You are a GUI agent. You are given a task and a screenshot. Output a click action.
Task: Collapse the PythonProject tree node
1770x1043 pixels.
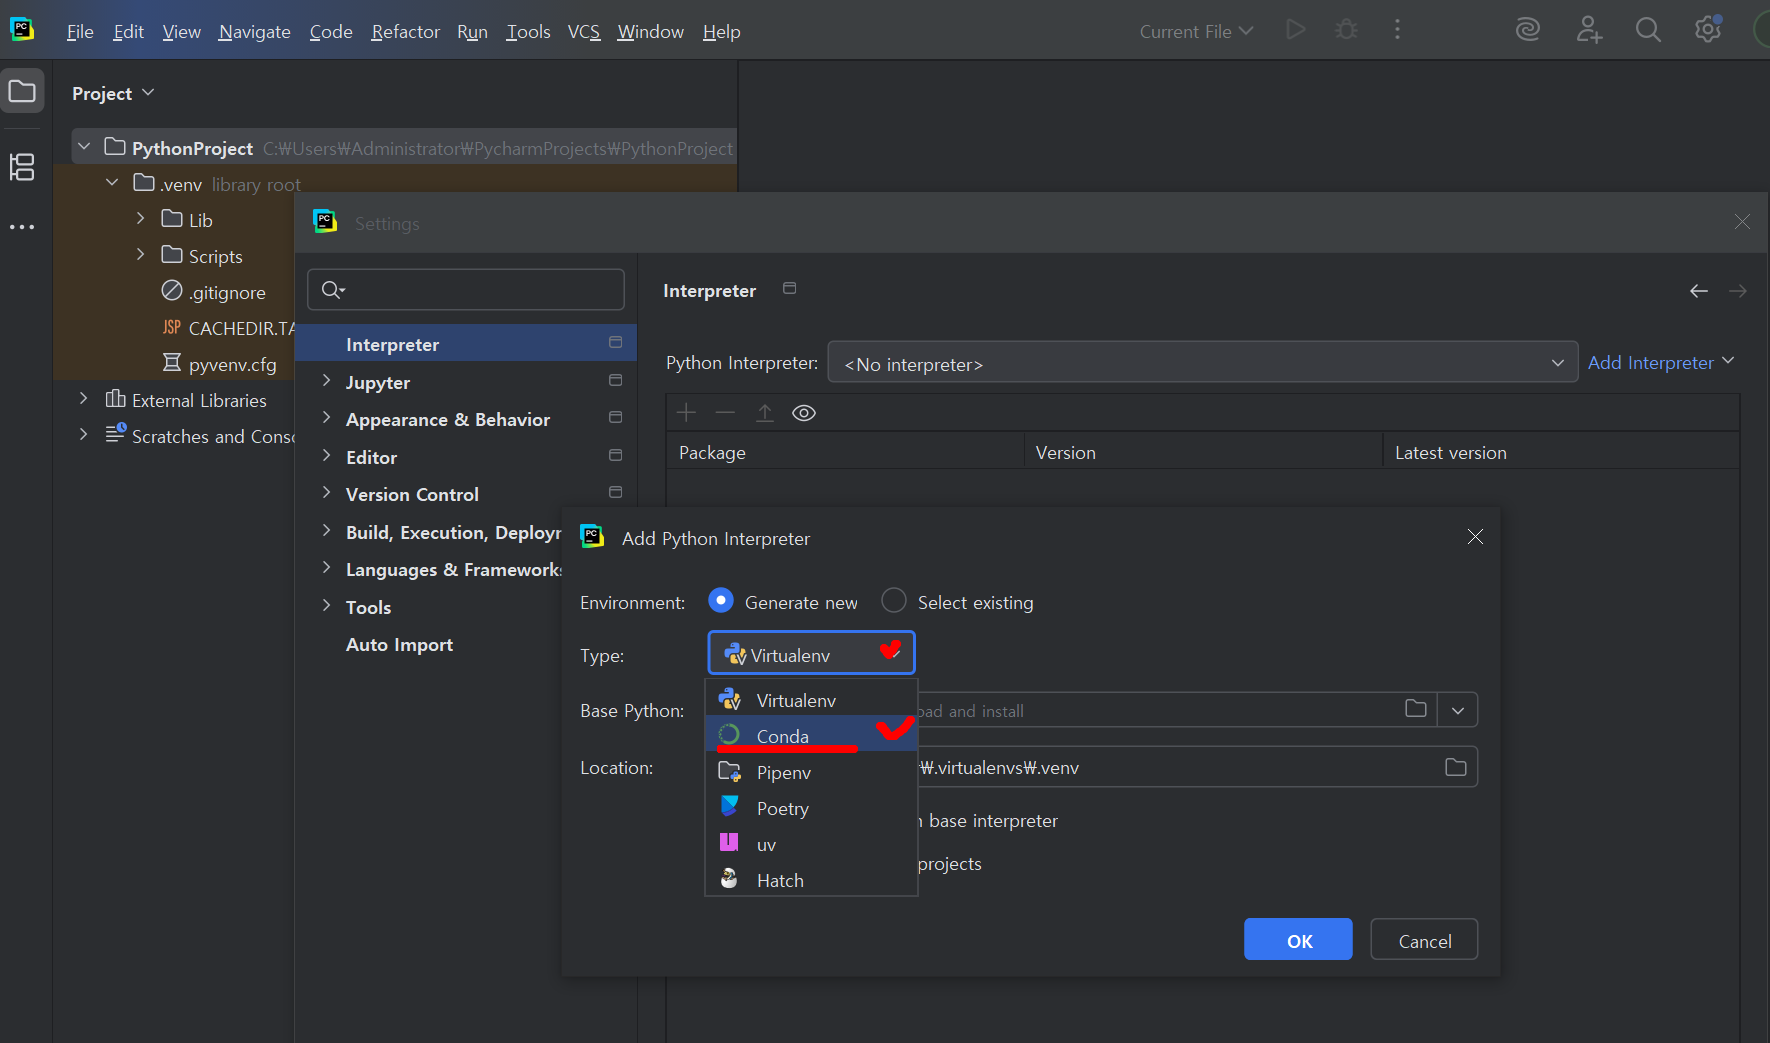pos(84,147)
